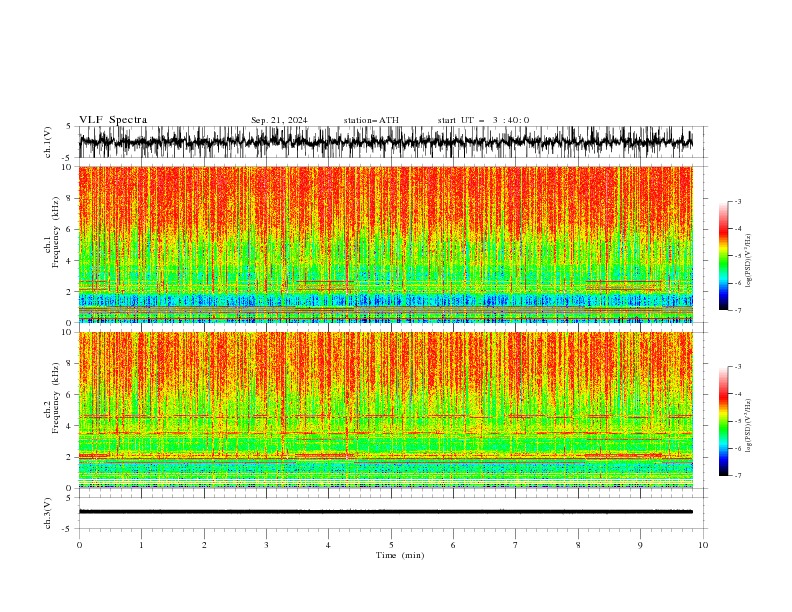The image size is (792, 612).
Task: Click the "Time (min)" x-axis label
Action: [x=400, y=555]
